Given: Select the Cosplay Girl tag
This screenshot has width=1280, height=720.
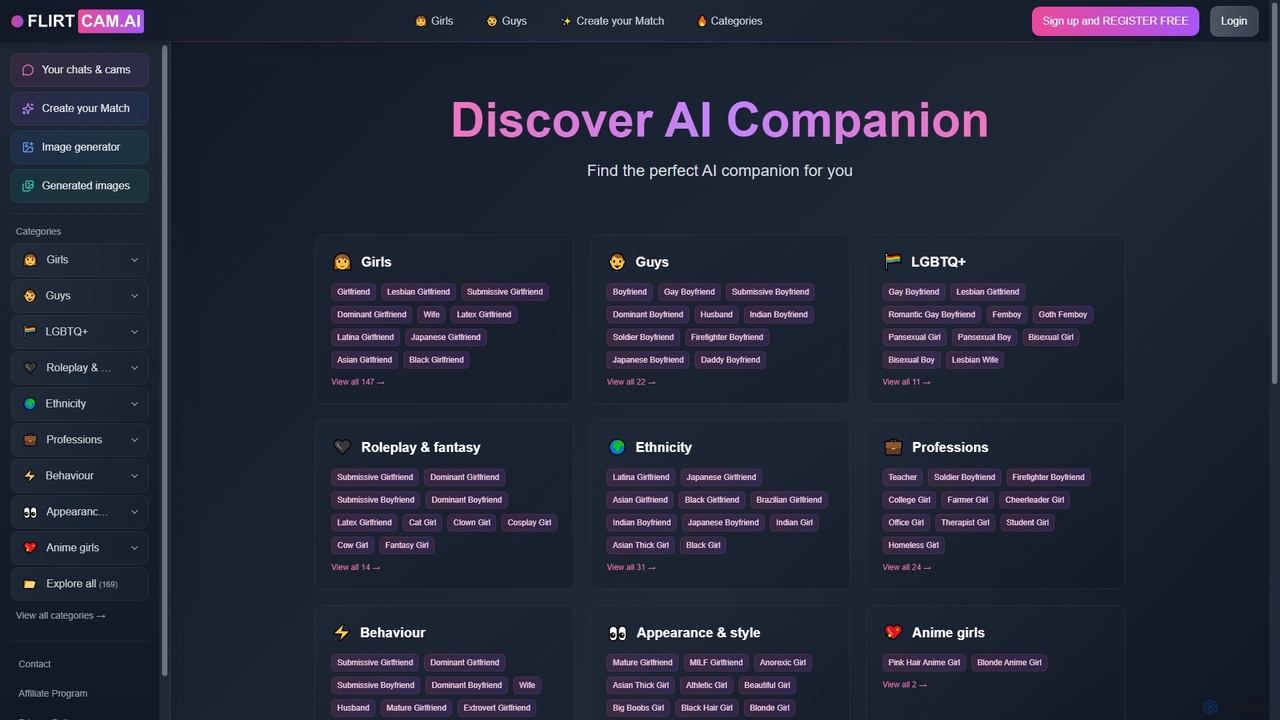Looking at the screenshot, I should pyautogui.click(x=529, y=522).
